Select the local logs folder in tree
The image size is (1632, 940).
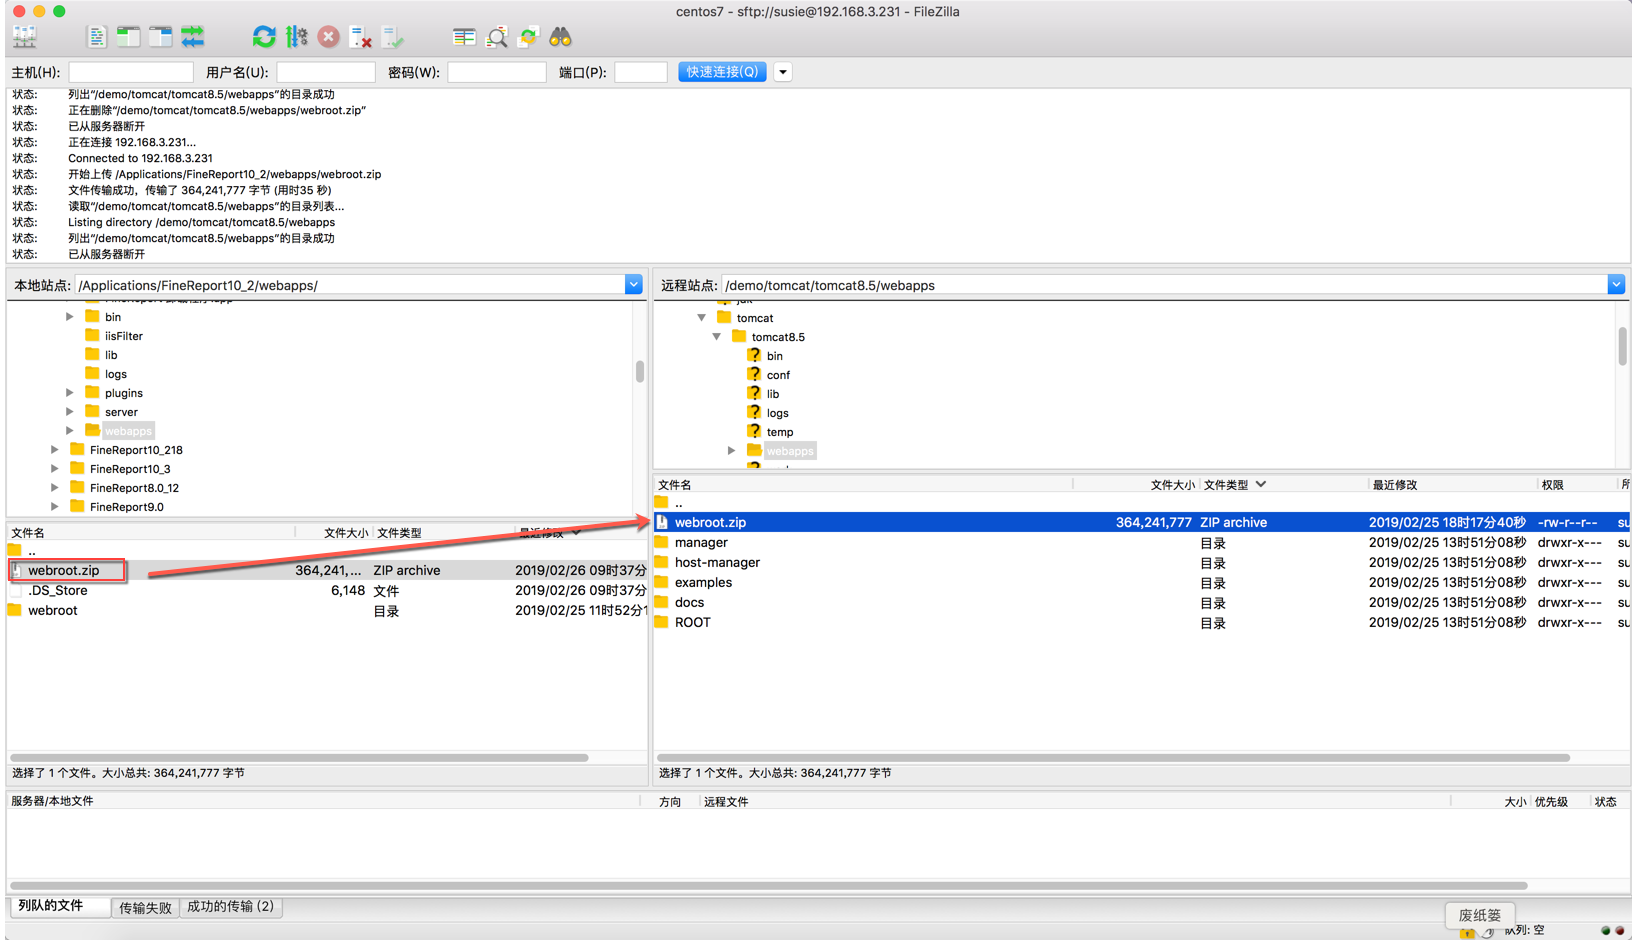(116, 374)
